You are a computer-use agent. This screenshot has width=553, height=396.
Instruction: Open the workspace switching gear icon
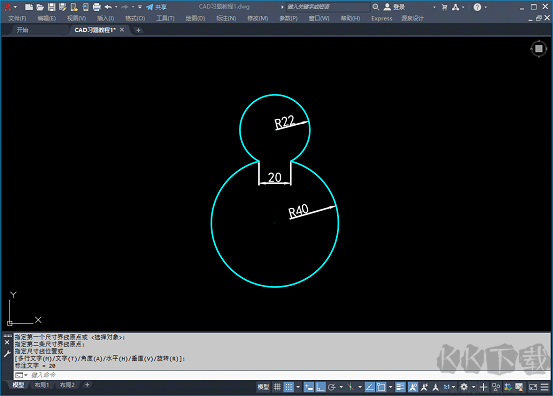click(x=464, y=387)
